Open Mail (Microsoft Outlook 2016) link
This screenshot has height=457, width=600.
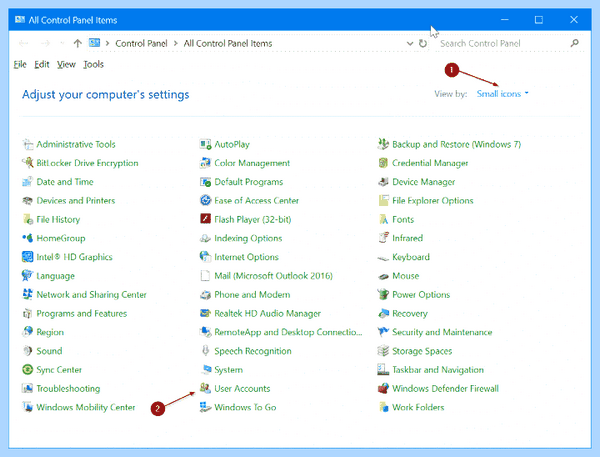click(273, 276)
